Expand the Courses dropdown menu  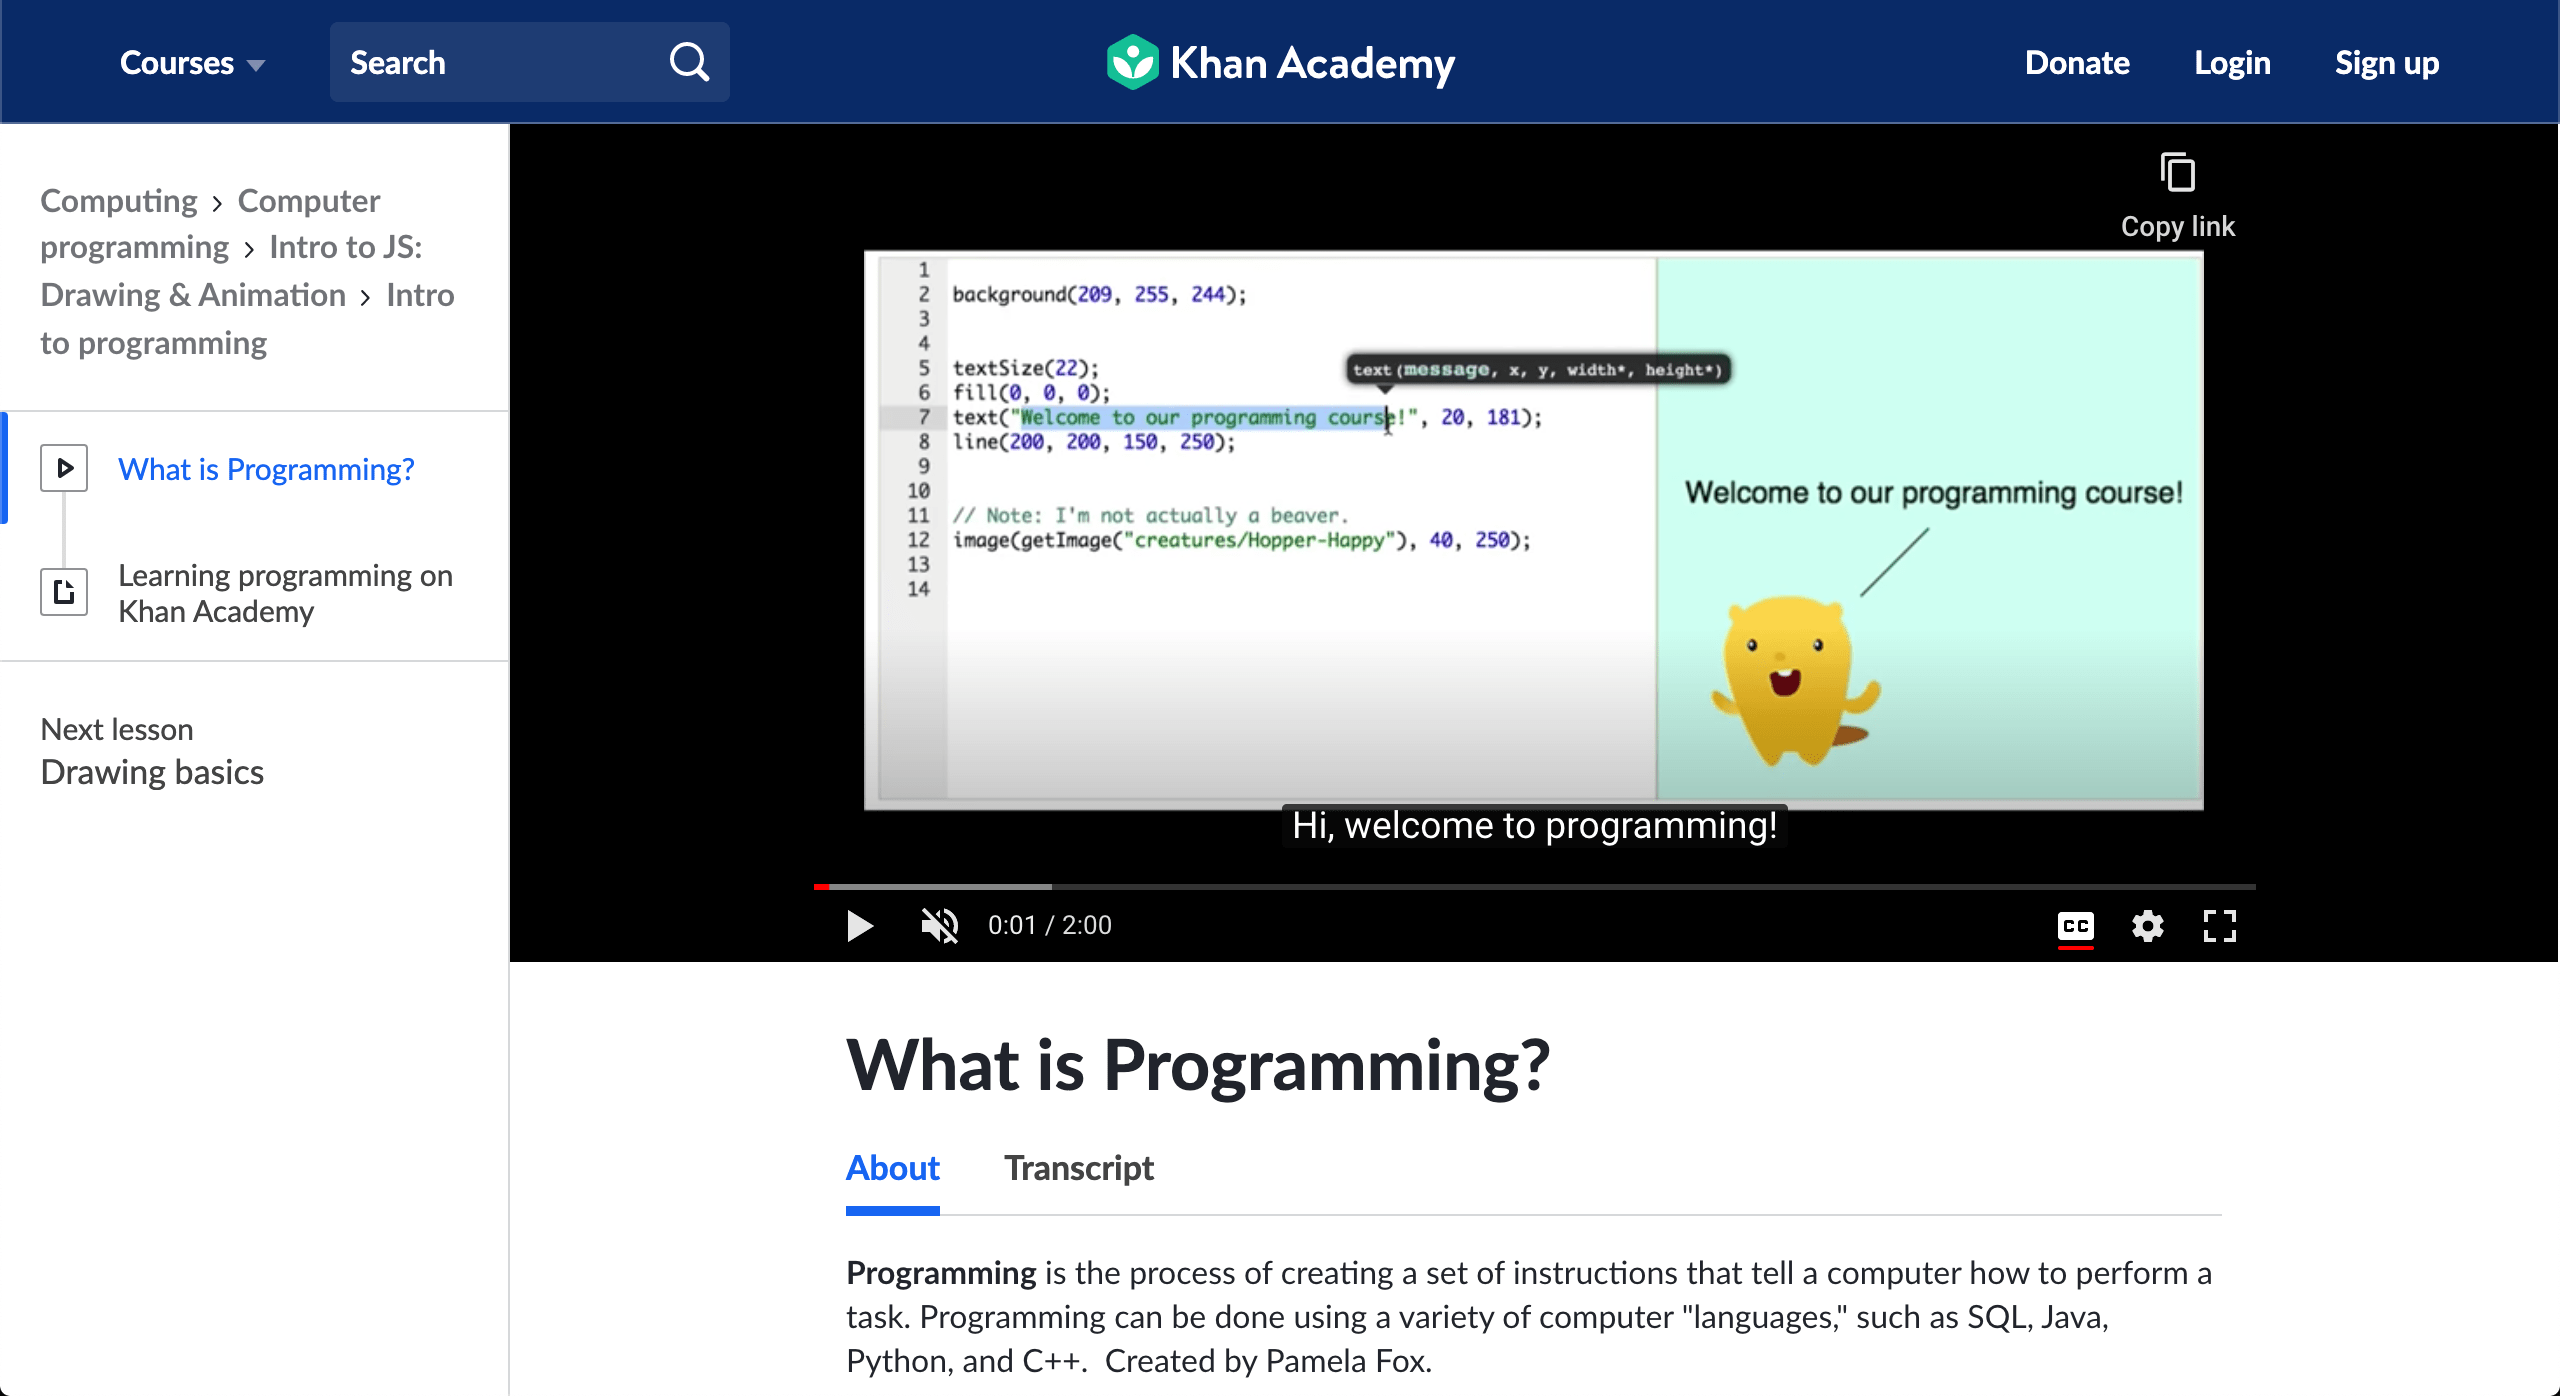click(192, 63)
